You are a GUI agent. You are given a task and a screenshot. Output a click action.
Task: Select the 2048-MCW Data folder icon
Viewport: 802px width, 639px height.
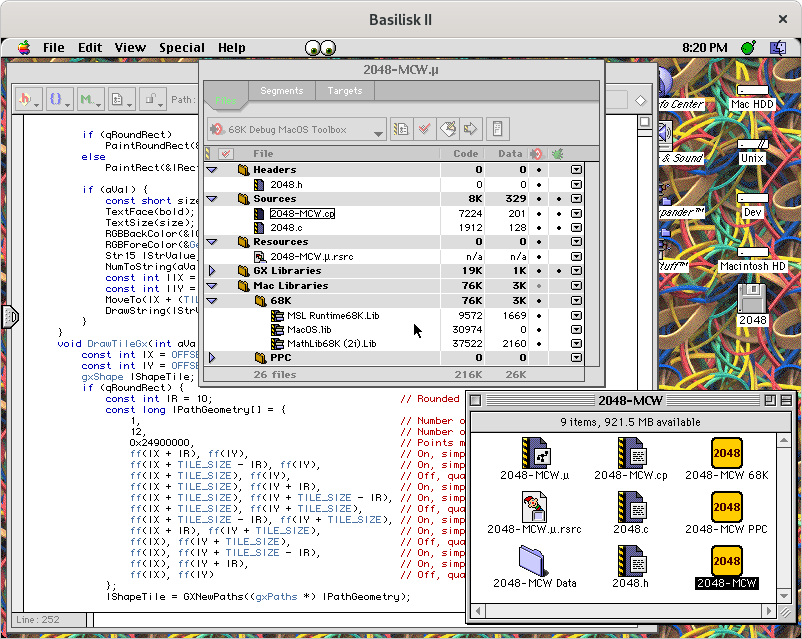click(x=533, y=560)
